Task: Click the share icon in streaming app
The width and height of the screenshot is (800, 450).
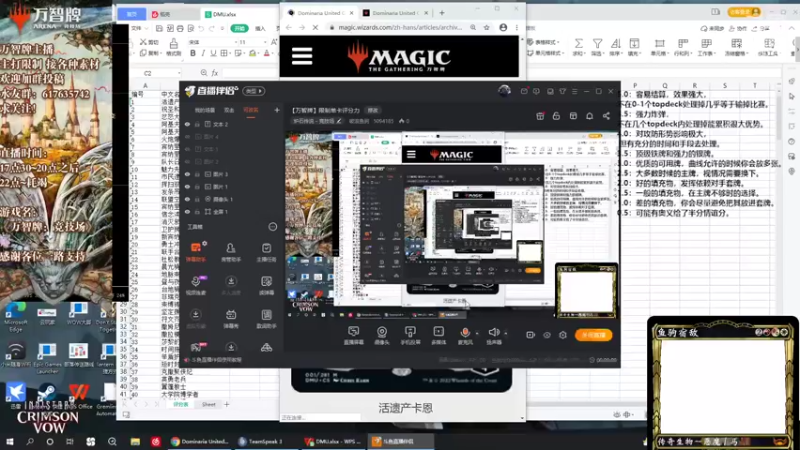Action: click(606, 116)
